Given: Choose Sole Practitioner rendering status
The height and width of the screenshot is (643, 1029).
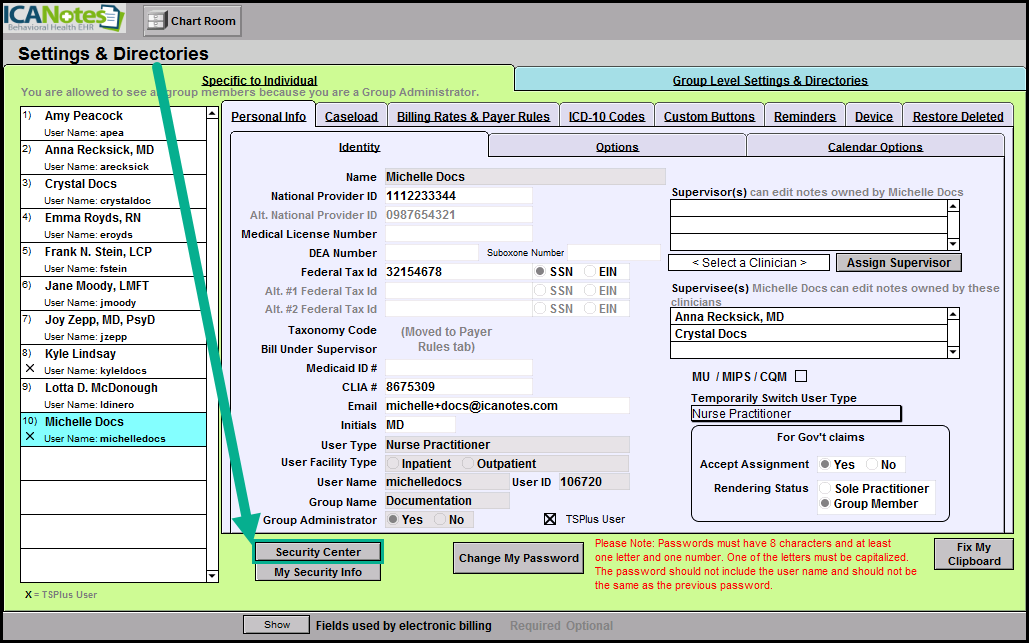Looking at the screenshot, I should tap(825, 489).
